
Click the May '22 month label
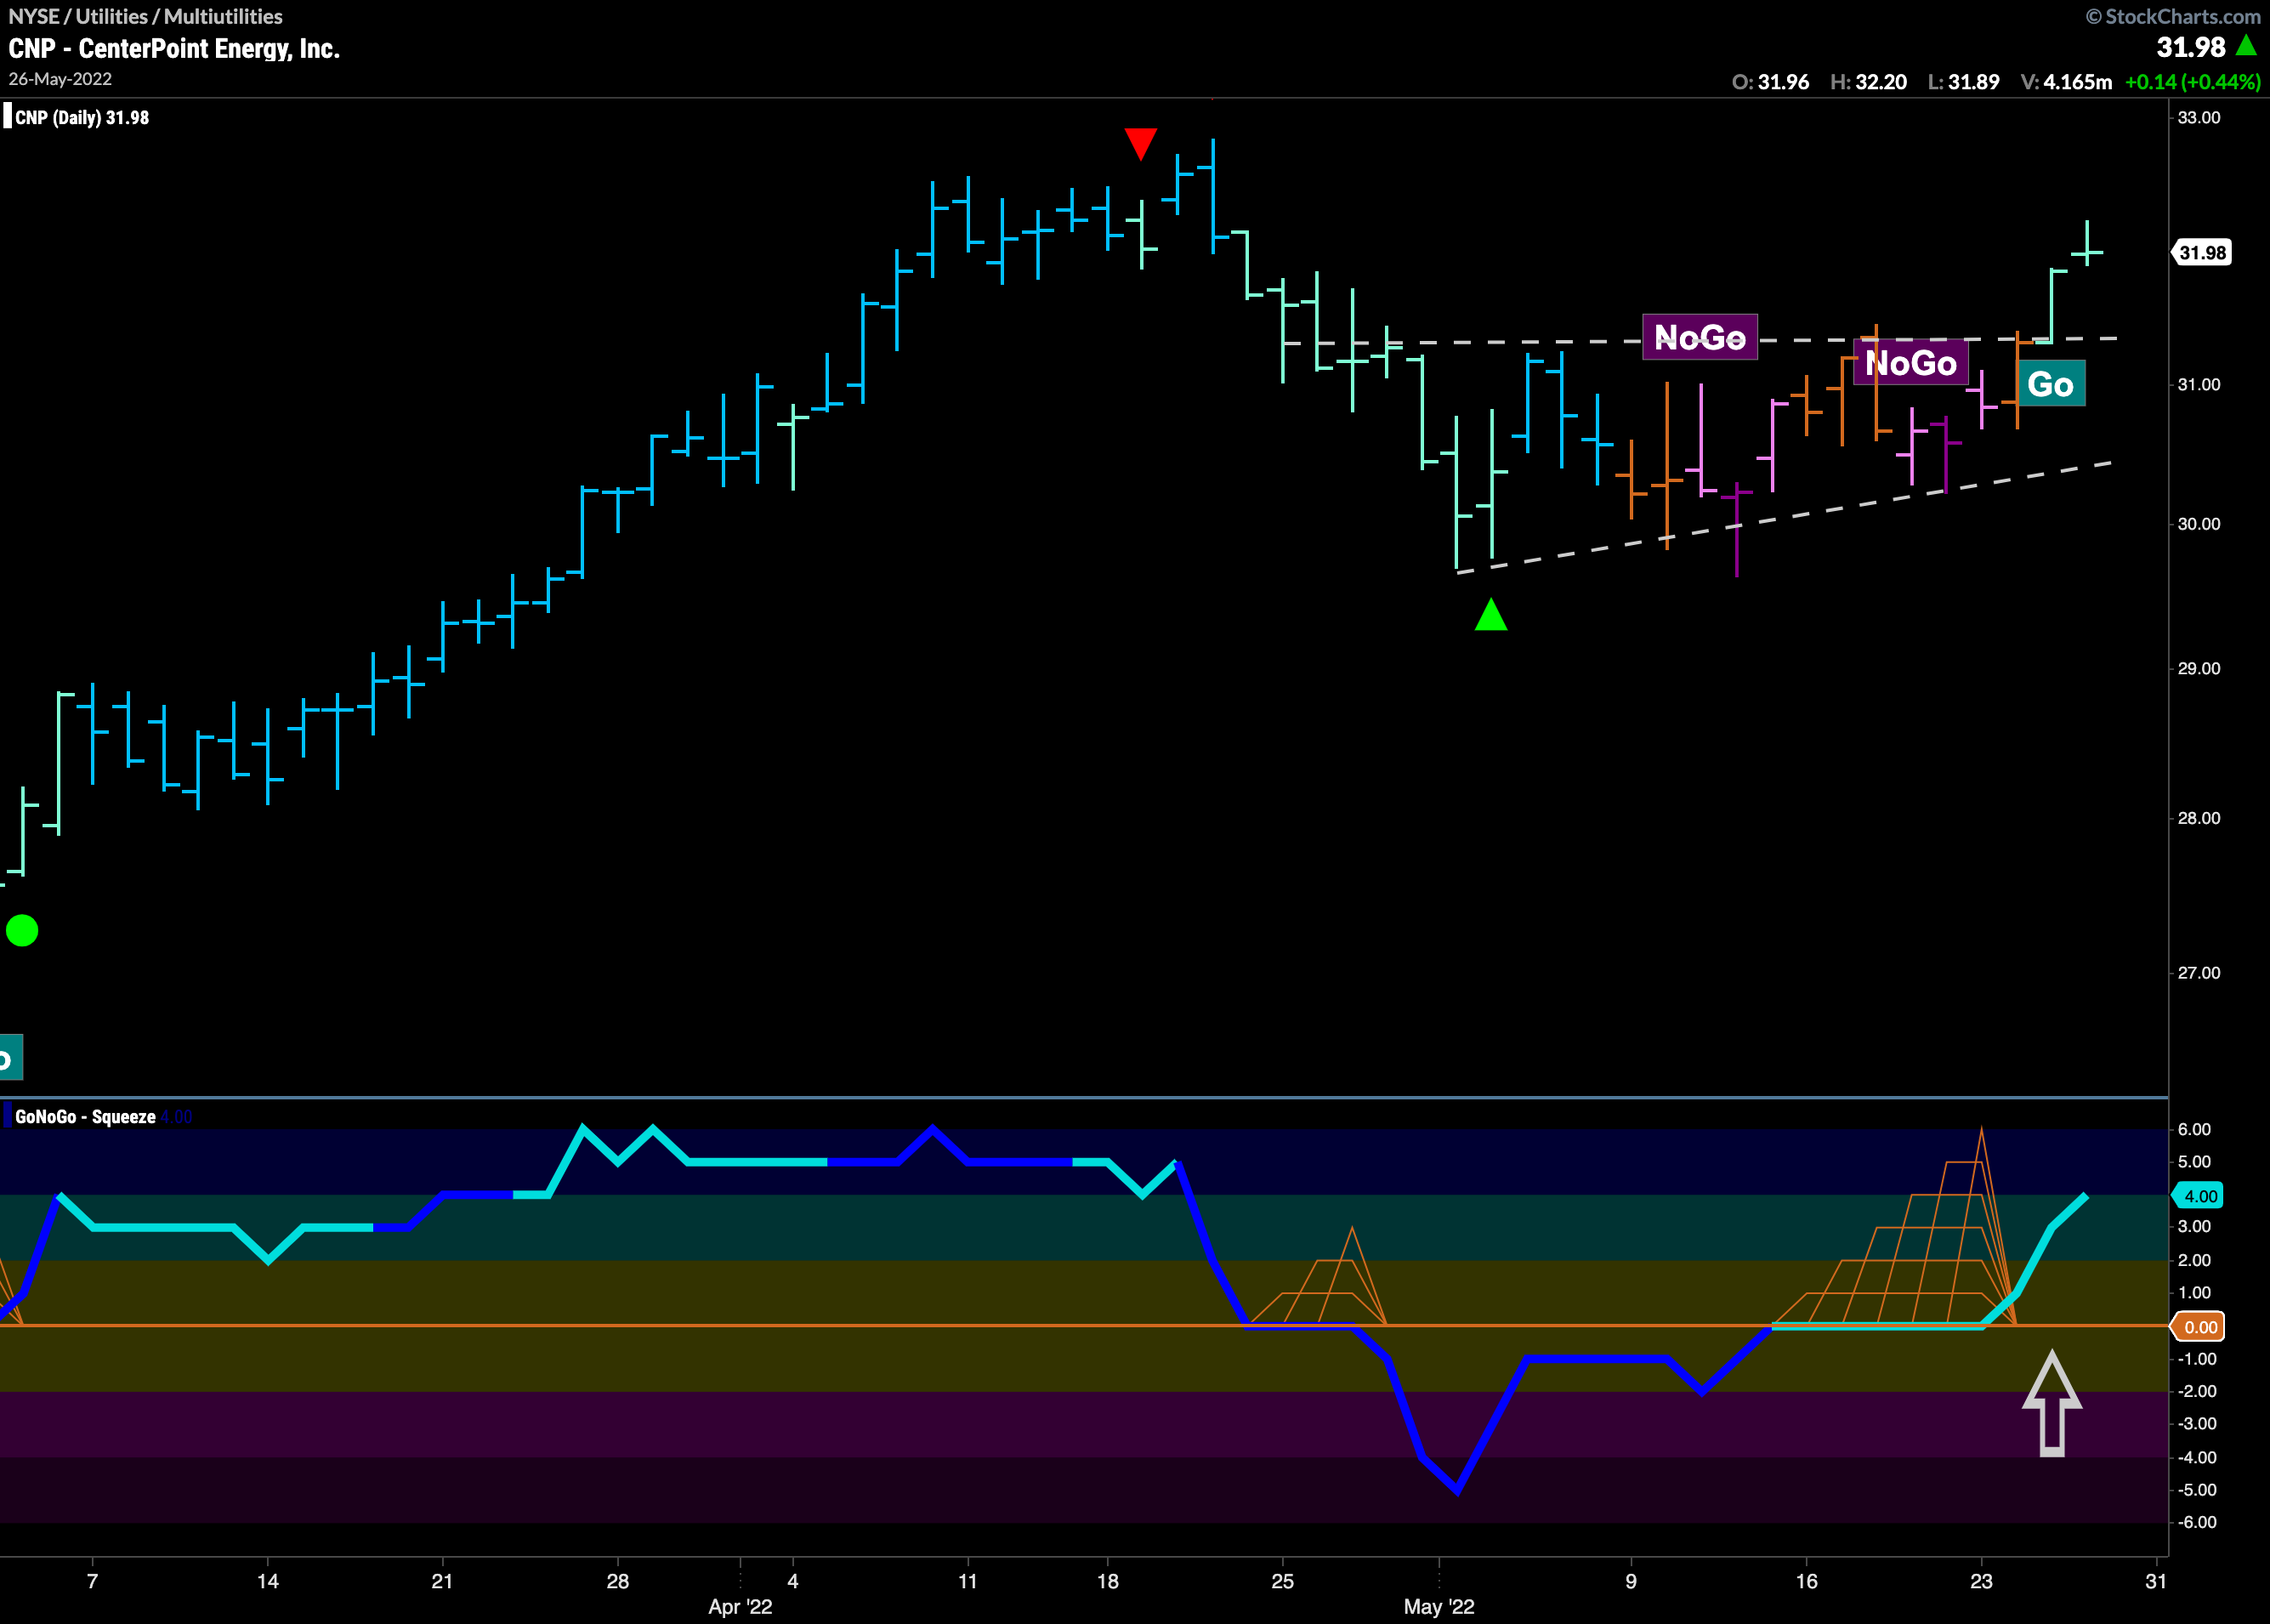[x=1439, y=1607]
